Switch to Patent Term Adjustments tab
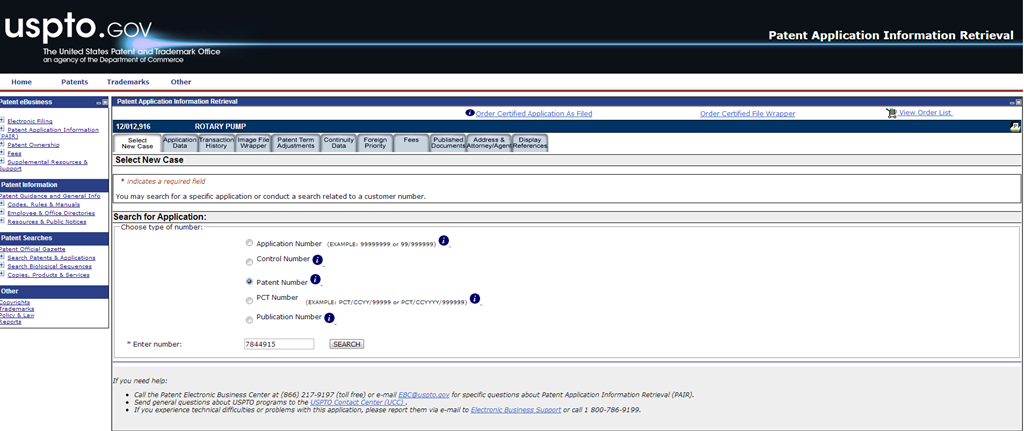This screenshot has width=1024, height=431. pyautogui.click(x=296, y=143)
